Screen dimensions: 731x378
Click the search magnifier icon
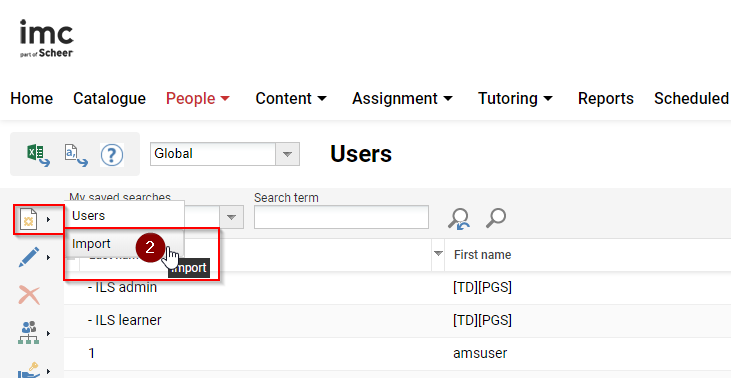(x=496, y=218)
